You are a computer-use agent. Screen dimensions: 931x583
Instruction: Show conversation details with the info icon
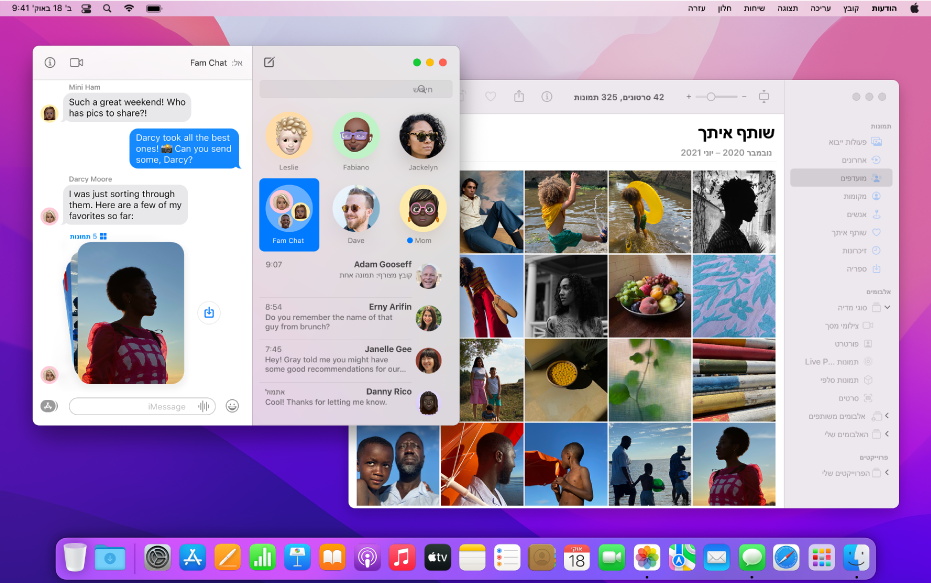click(x=50, y=61)
